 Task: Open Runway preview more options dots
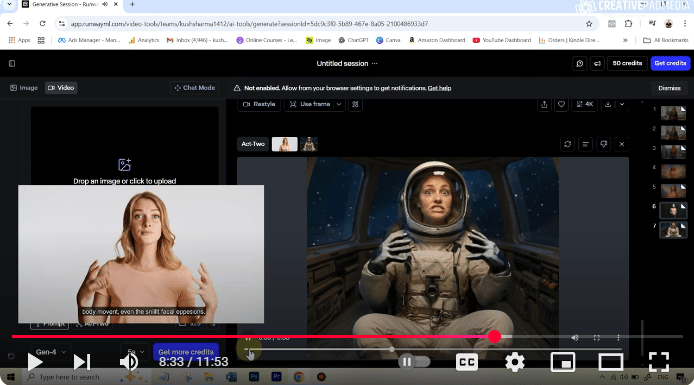(x=618, y=338)
